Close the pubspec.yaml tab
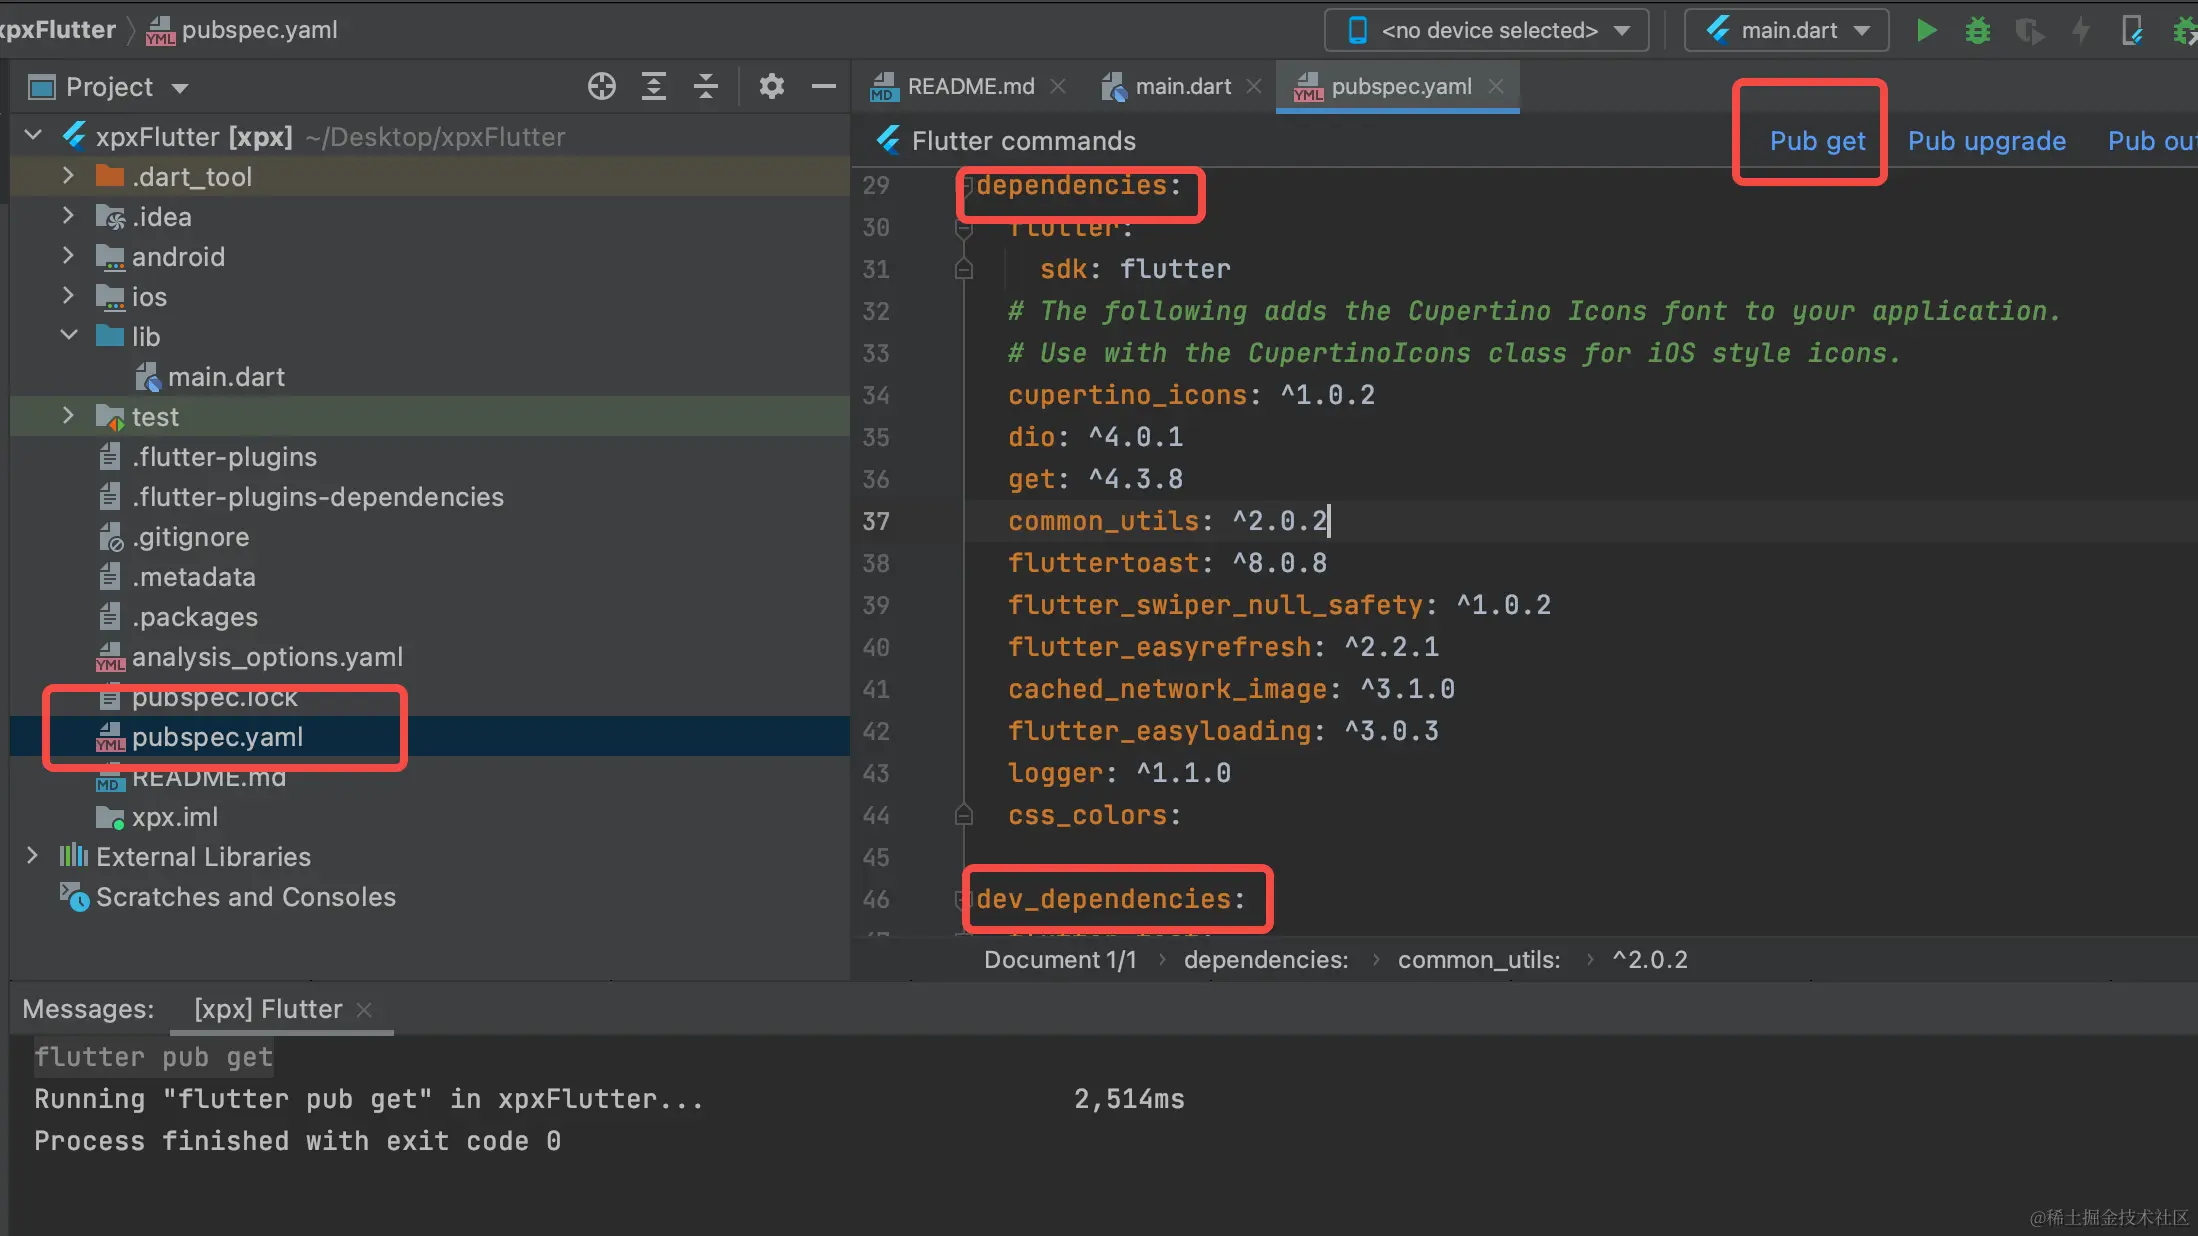The height and width of the screenshot is (1236, 2198). [1496, 87]
